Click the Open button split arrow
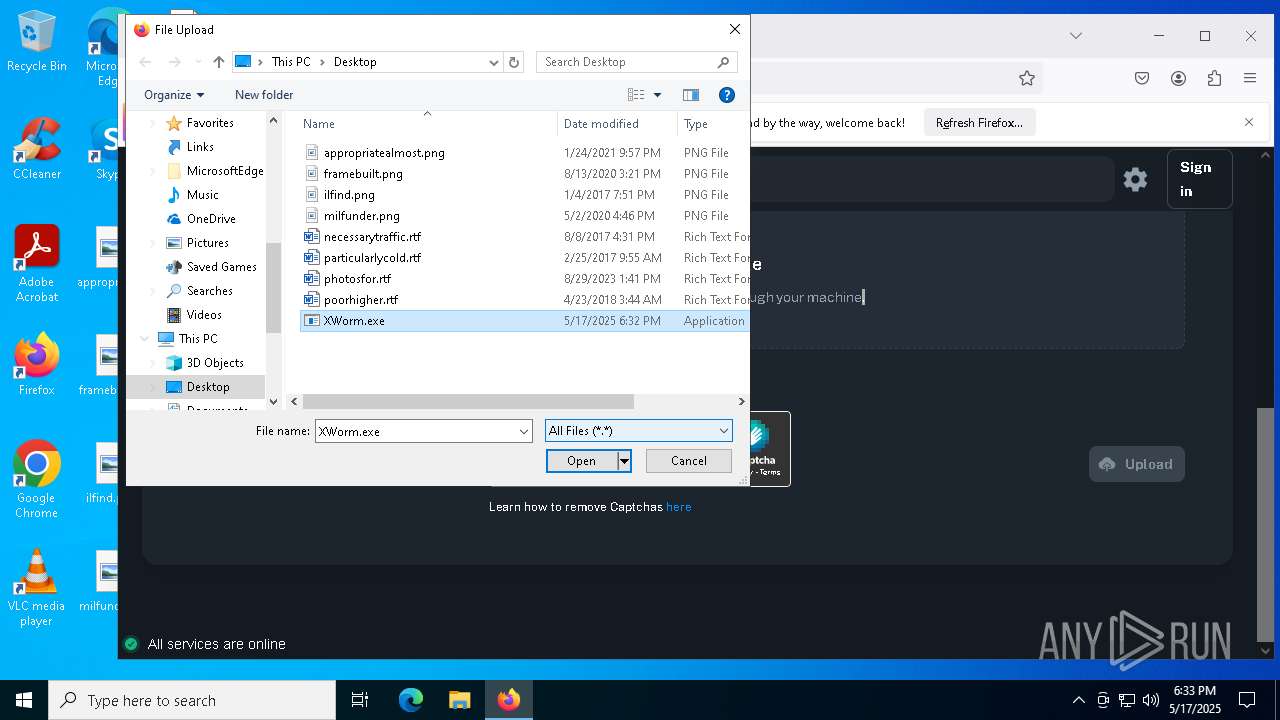 (624, 461)
